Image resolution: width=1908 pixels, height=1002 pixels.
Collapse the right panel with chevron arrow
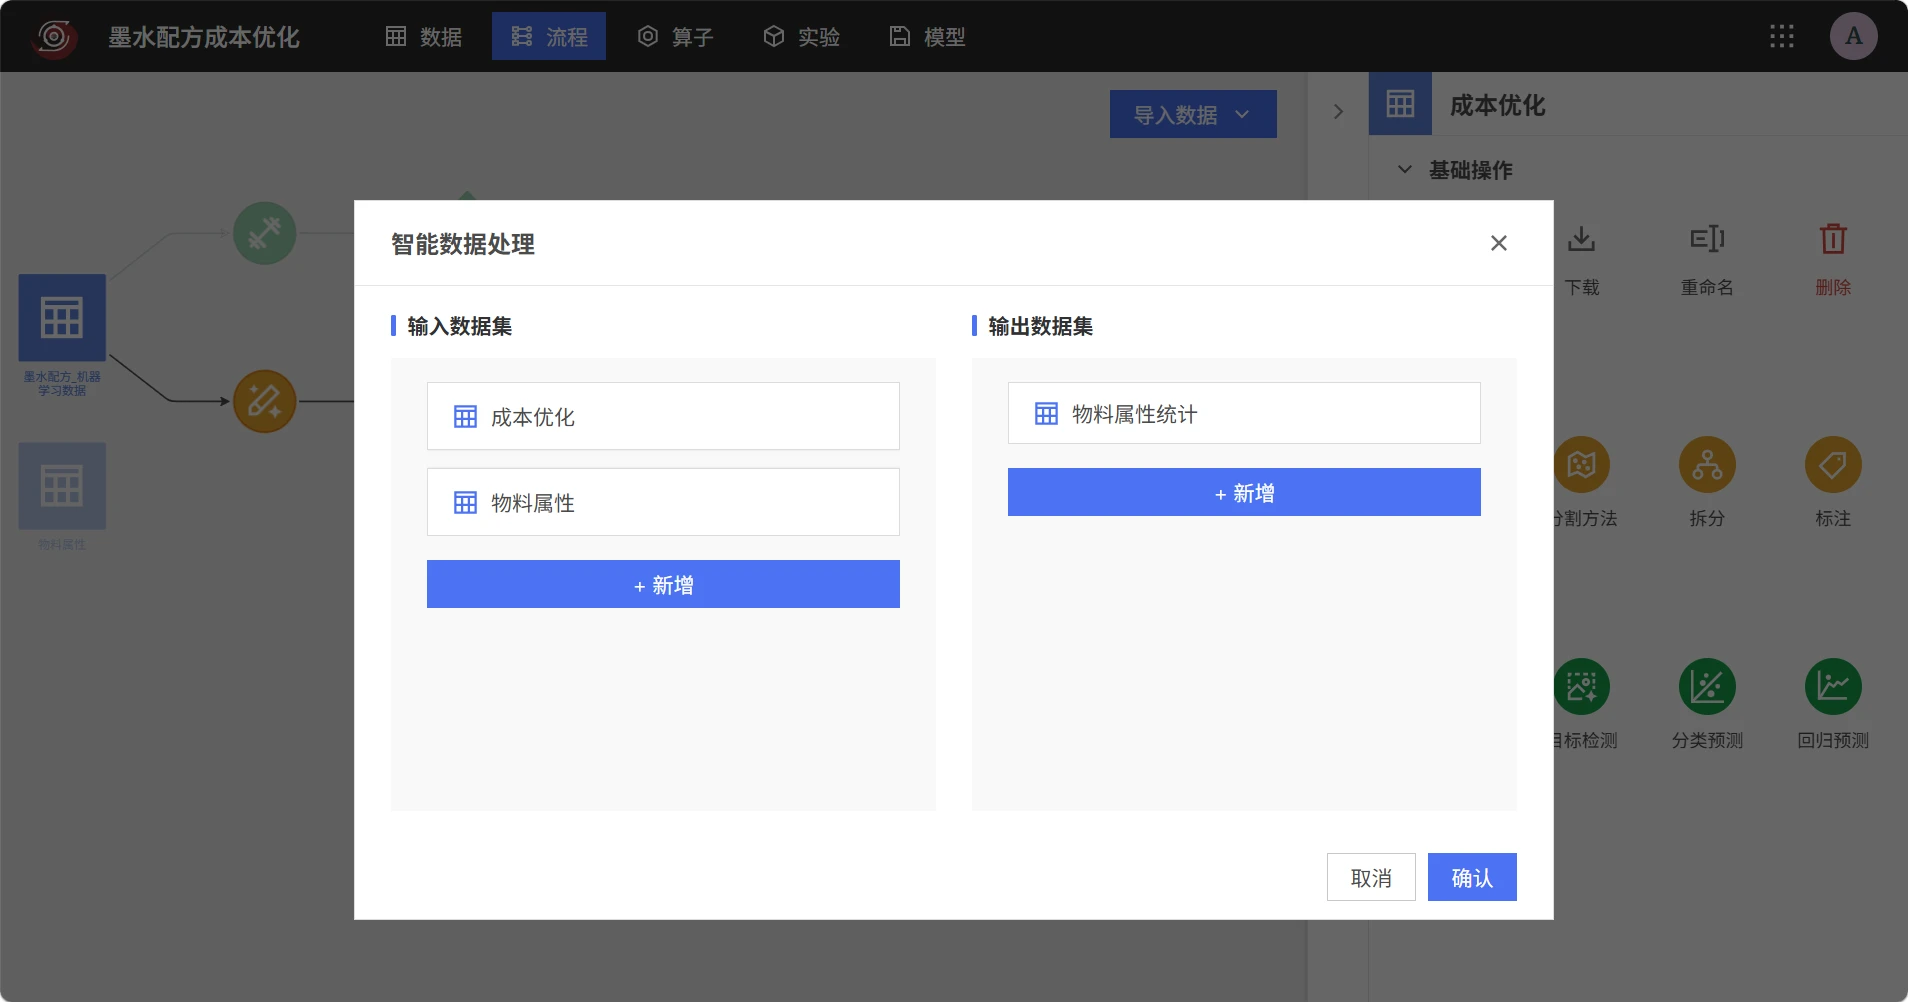1338,112
